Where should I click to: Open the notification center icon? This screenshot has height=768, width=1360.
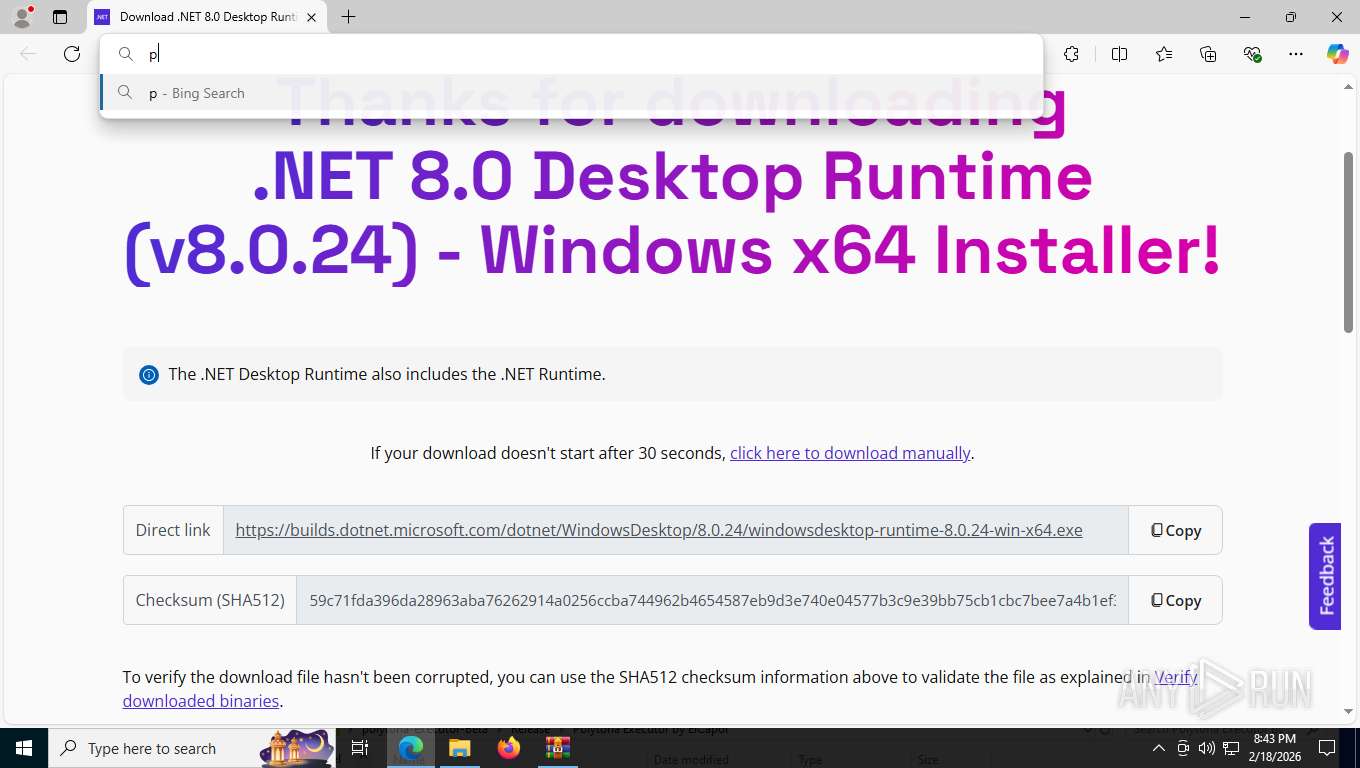tap(1327, 748)
